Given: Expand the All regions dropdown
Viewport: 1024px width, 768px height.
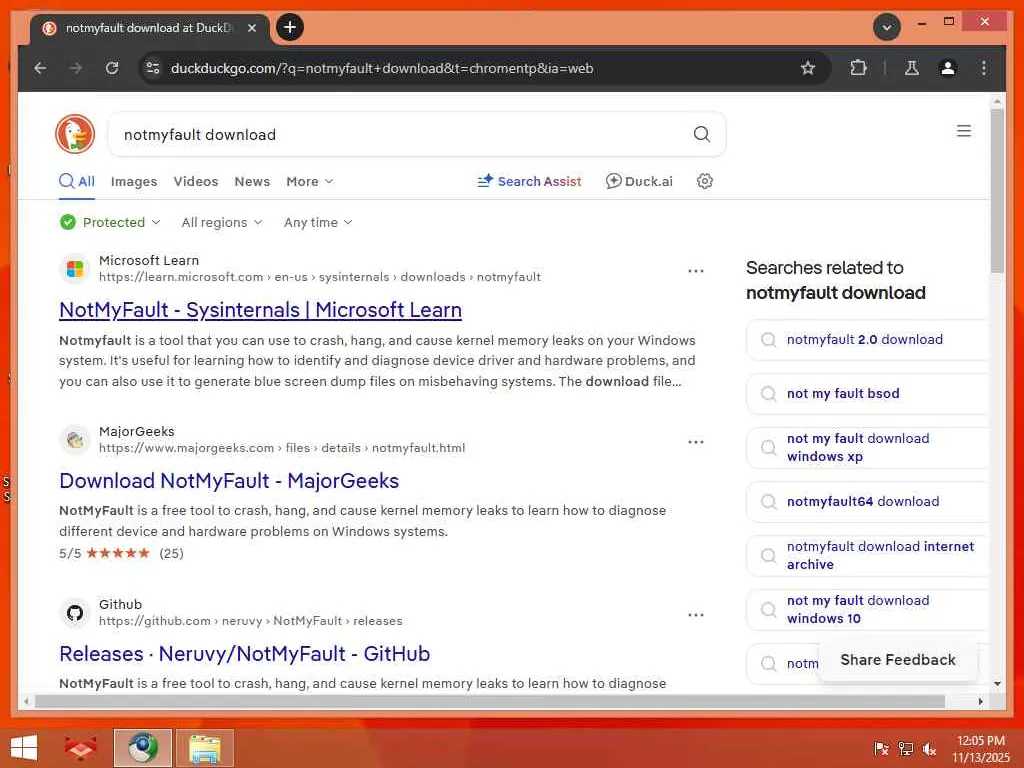Looking at the screenshot, I should [x=222, y=222].
